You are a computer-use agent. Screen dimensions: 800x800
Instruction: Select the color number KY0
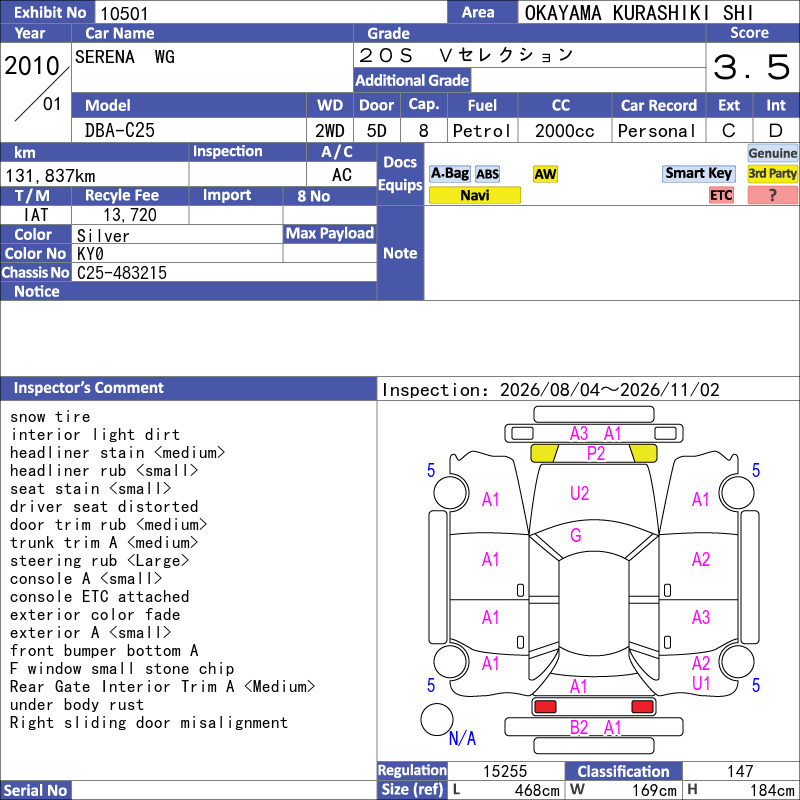tap(90, 254)
